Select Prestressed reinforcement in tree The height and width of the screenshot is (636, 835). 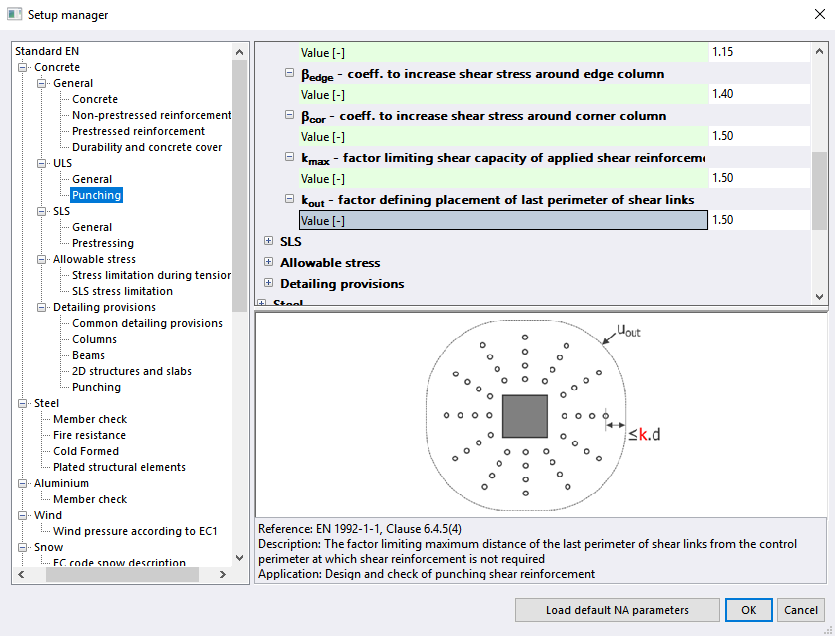pyautogui.click(x=138, y=131)
